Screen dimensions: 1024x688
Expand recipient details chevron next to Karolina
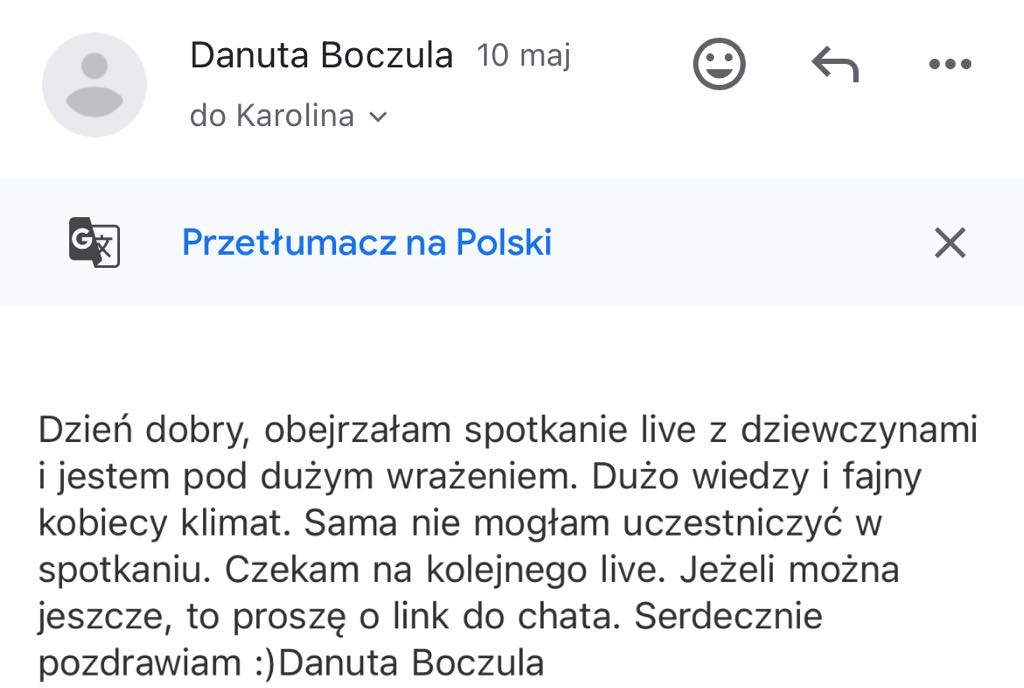tap(378, 117)
